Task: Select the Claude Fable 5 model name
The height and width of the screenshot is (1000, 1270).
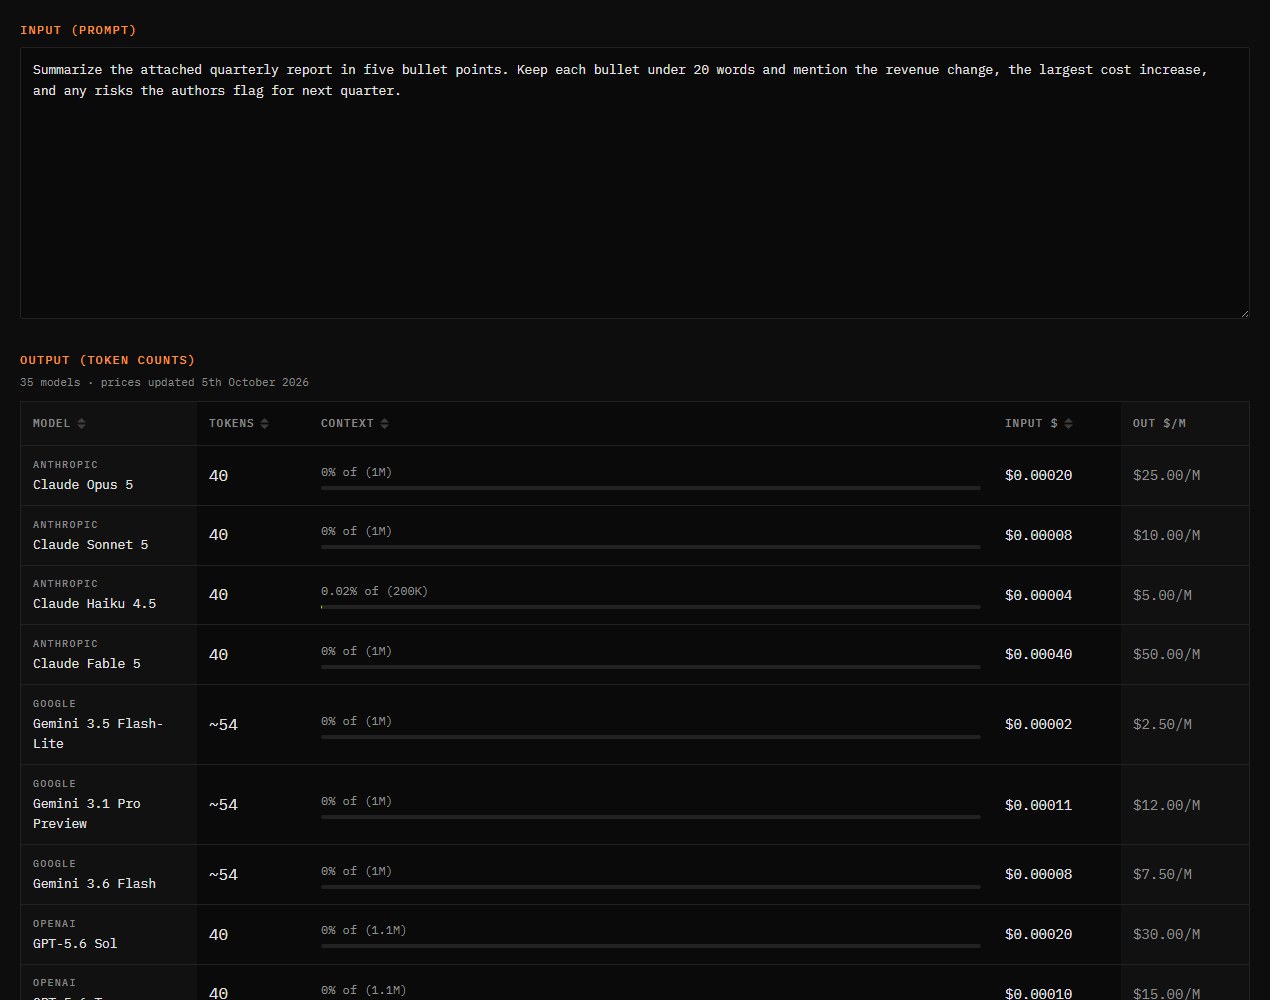Action: pyautogui.click(x=87, y=664)
